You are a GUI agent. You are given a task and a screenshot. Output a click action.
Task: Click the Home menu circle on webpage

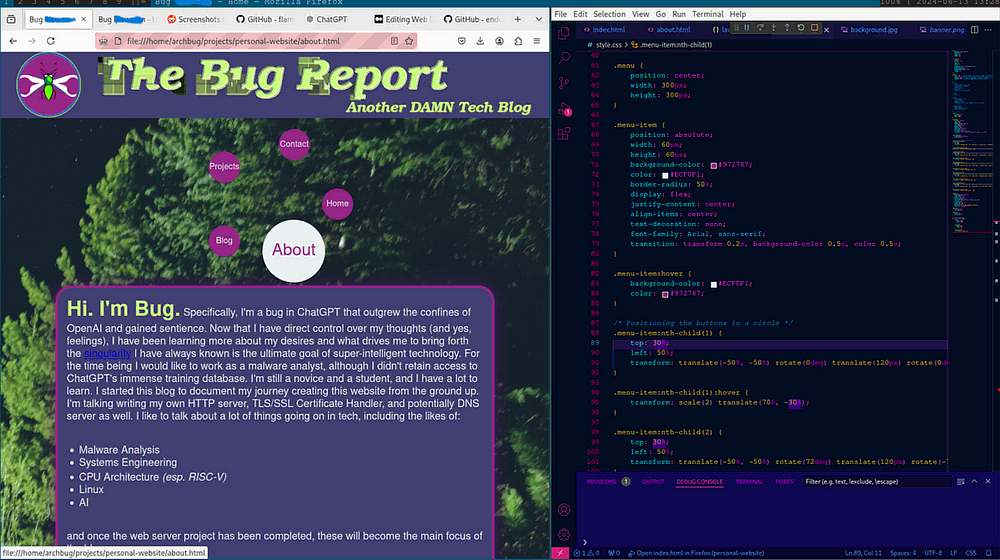[x=337, y=203]
